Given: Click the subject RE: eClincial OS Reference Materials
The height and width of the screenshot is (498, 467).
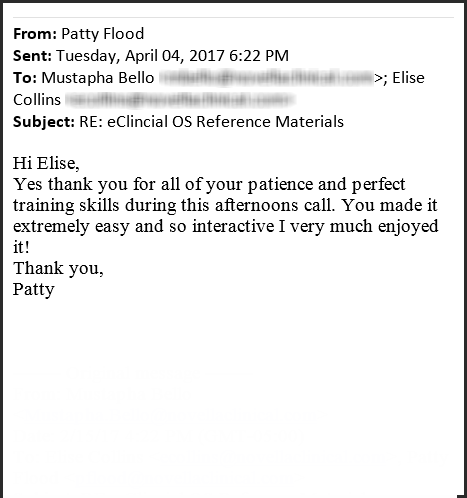Looking at the screenshot, I should [x=211, y=122].
